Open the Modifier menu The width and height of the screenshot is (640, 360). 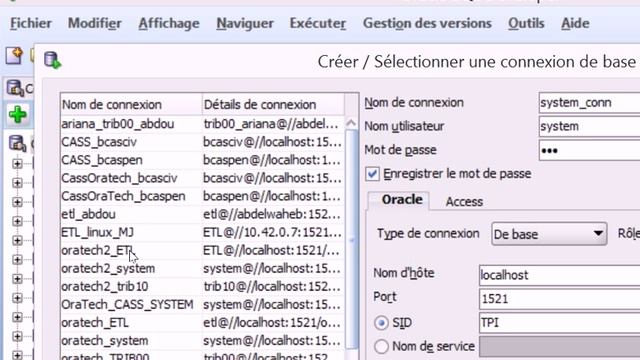click(95, 23)
